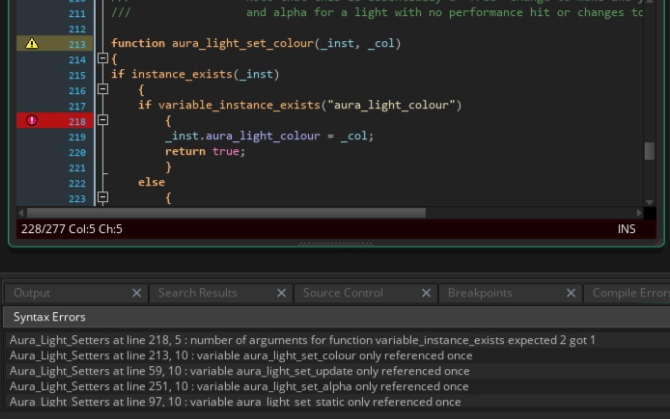This screenshot has width=670, height=419.
Task: Click the INS insert mode indicator
Action: pyautogui.click(x=626, y=229)
